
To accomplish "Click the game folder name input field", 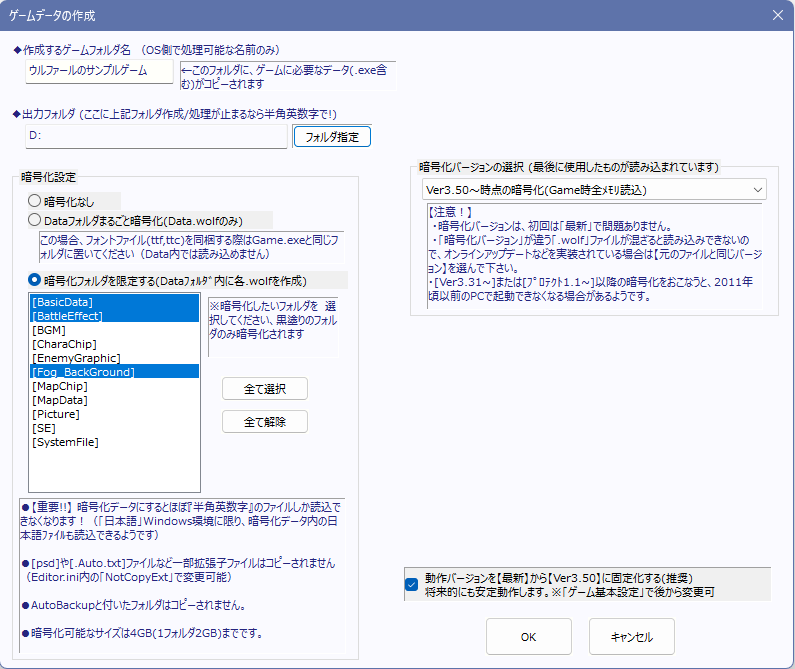I will [99, 71].
